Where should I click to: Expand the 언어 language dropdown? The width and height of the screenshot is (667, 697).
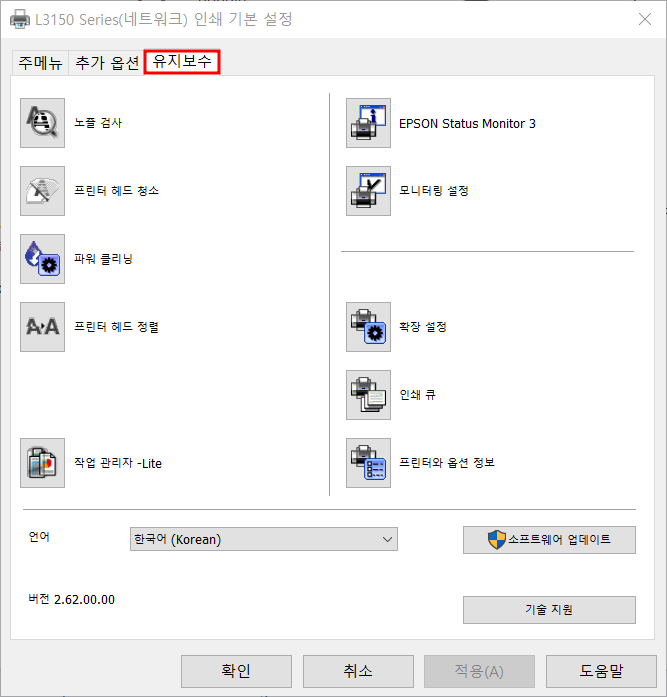tap(264, 539)
